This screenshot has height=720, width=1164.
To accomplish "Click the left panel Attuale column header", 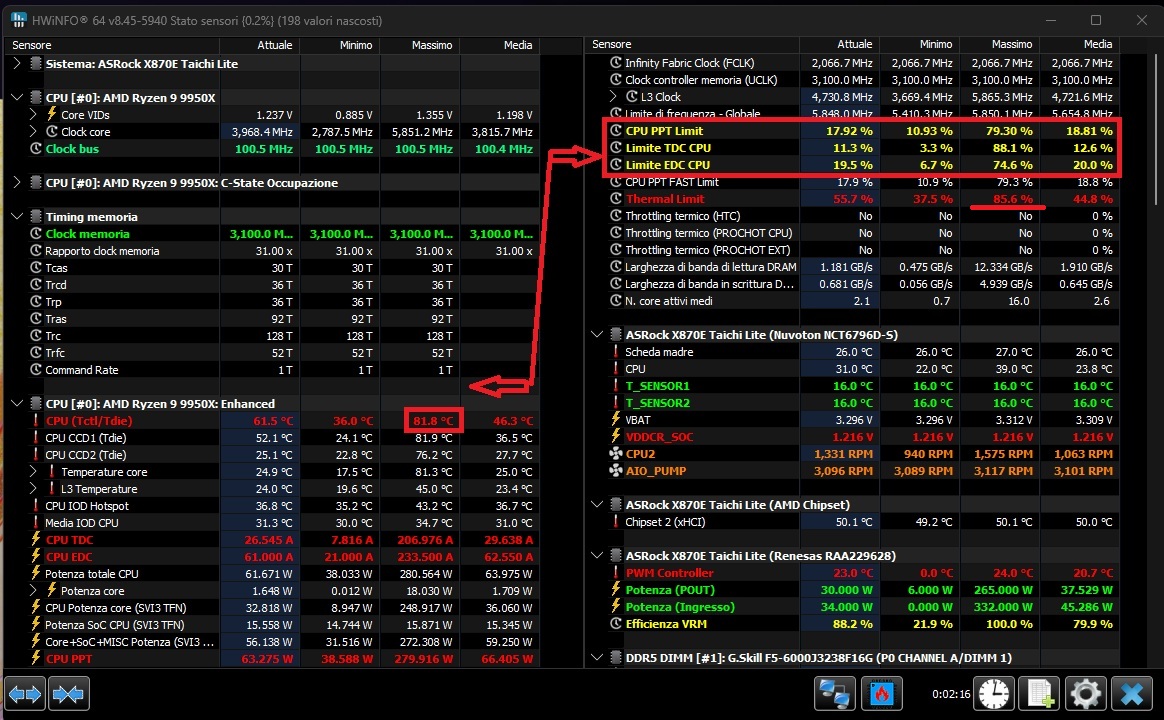I will point(260,45).
